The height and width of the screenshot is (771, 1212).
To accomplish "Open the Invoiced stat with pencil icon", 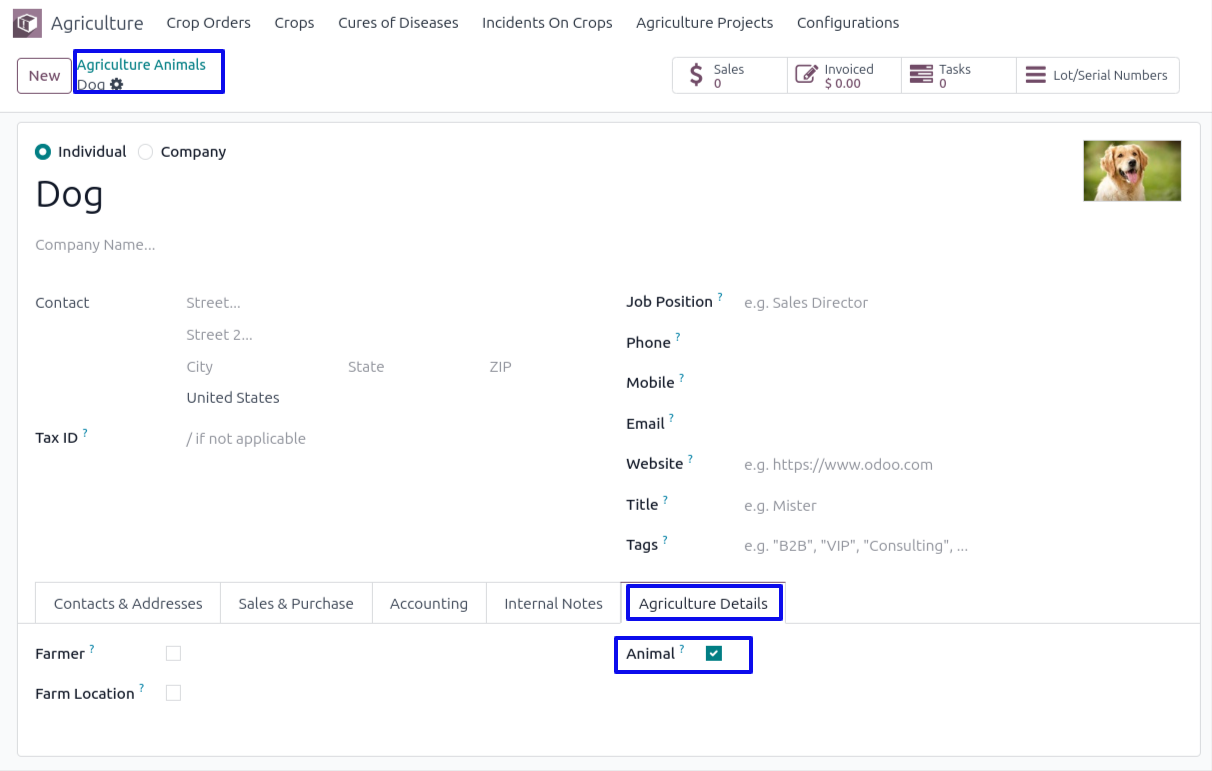I will click(x=805, y=75).
